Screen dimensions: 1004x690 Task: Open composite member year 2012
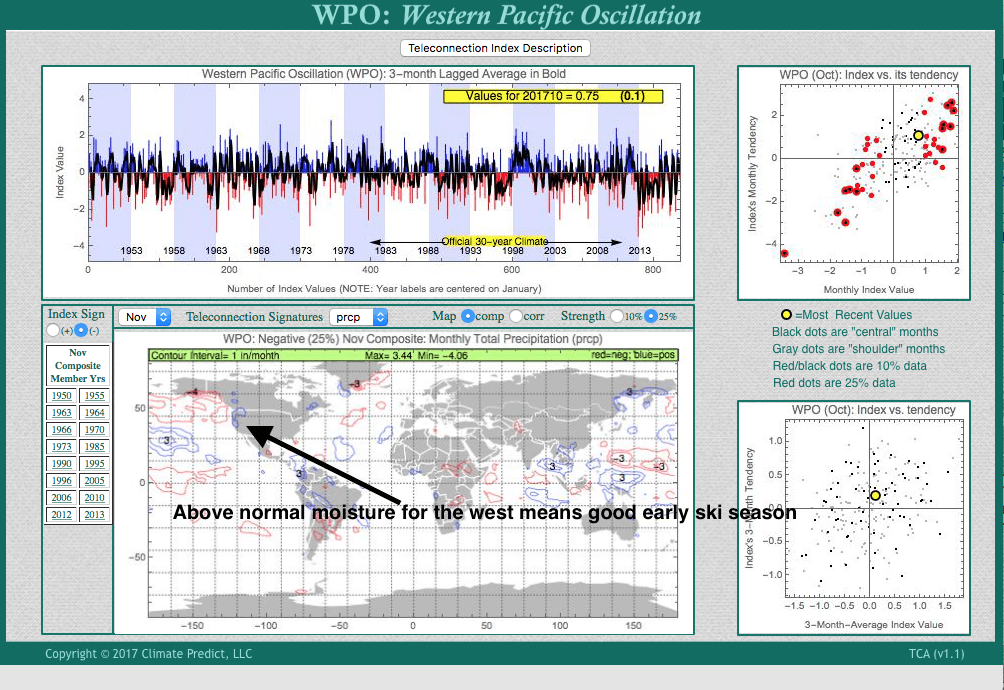[x=61, y=515]
